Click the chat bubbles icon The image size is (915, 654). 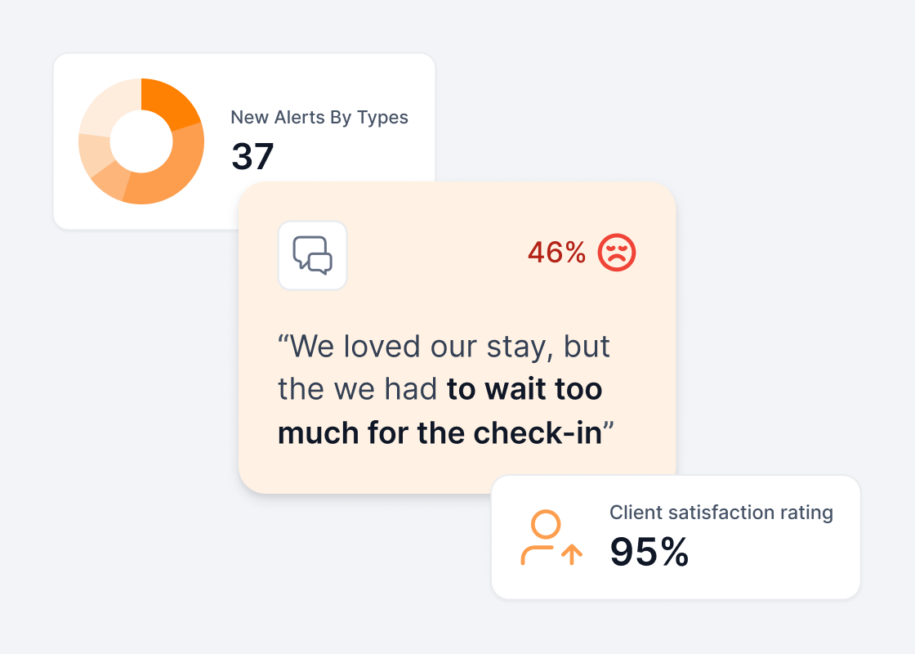click(313, 256)
